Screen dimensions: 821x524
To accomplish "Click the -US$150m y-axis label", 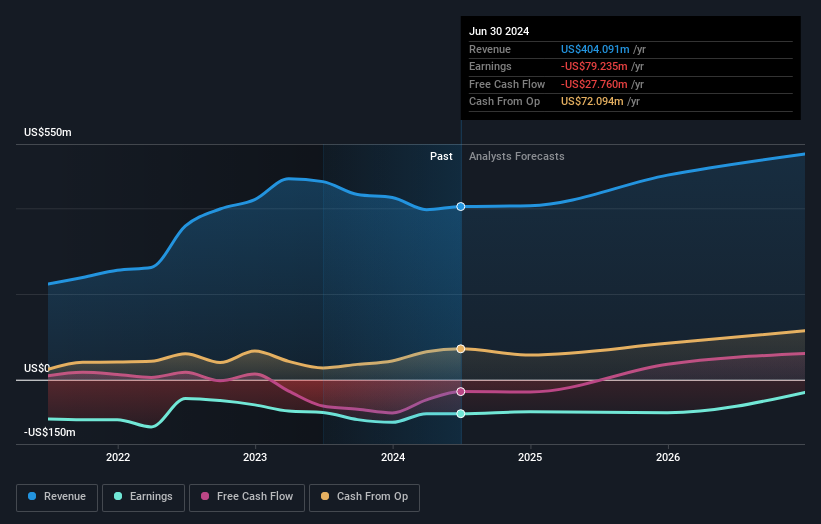I will [x=50, y=432].
